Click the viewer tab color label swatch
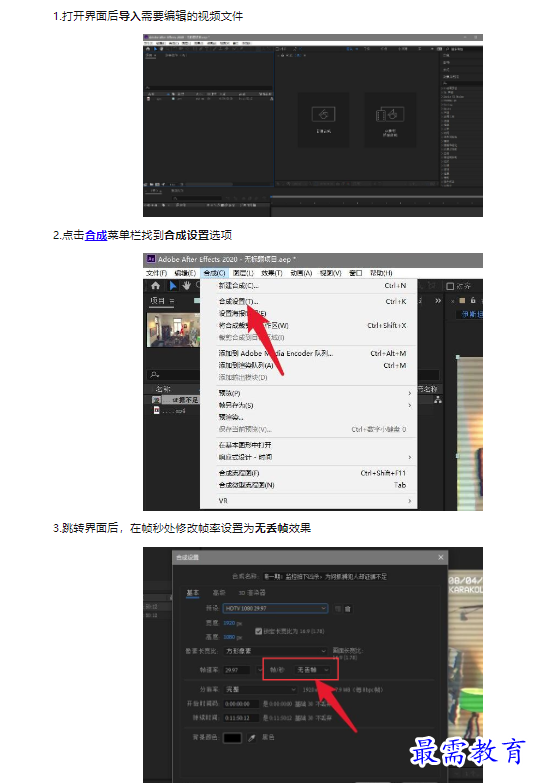 (462, 301)
